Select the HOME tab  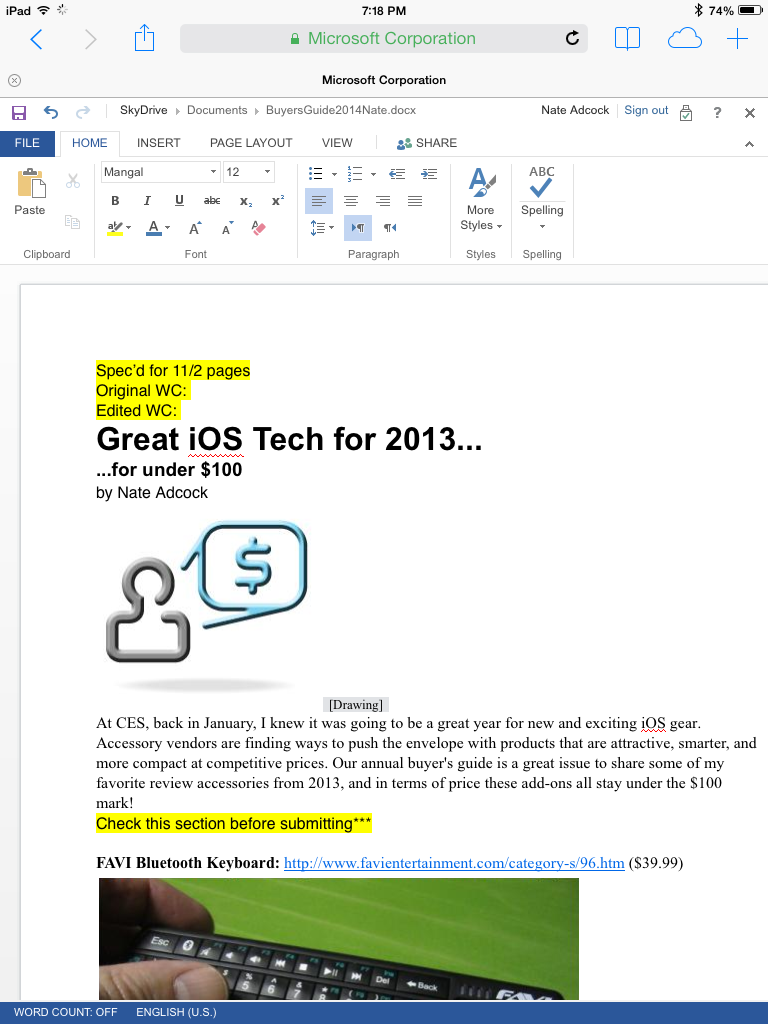89,144
